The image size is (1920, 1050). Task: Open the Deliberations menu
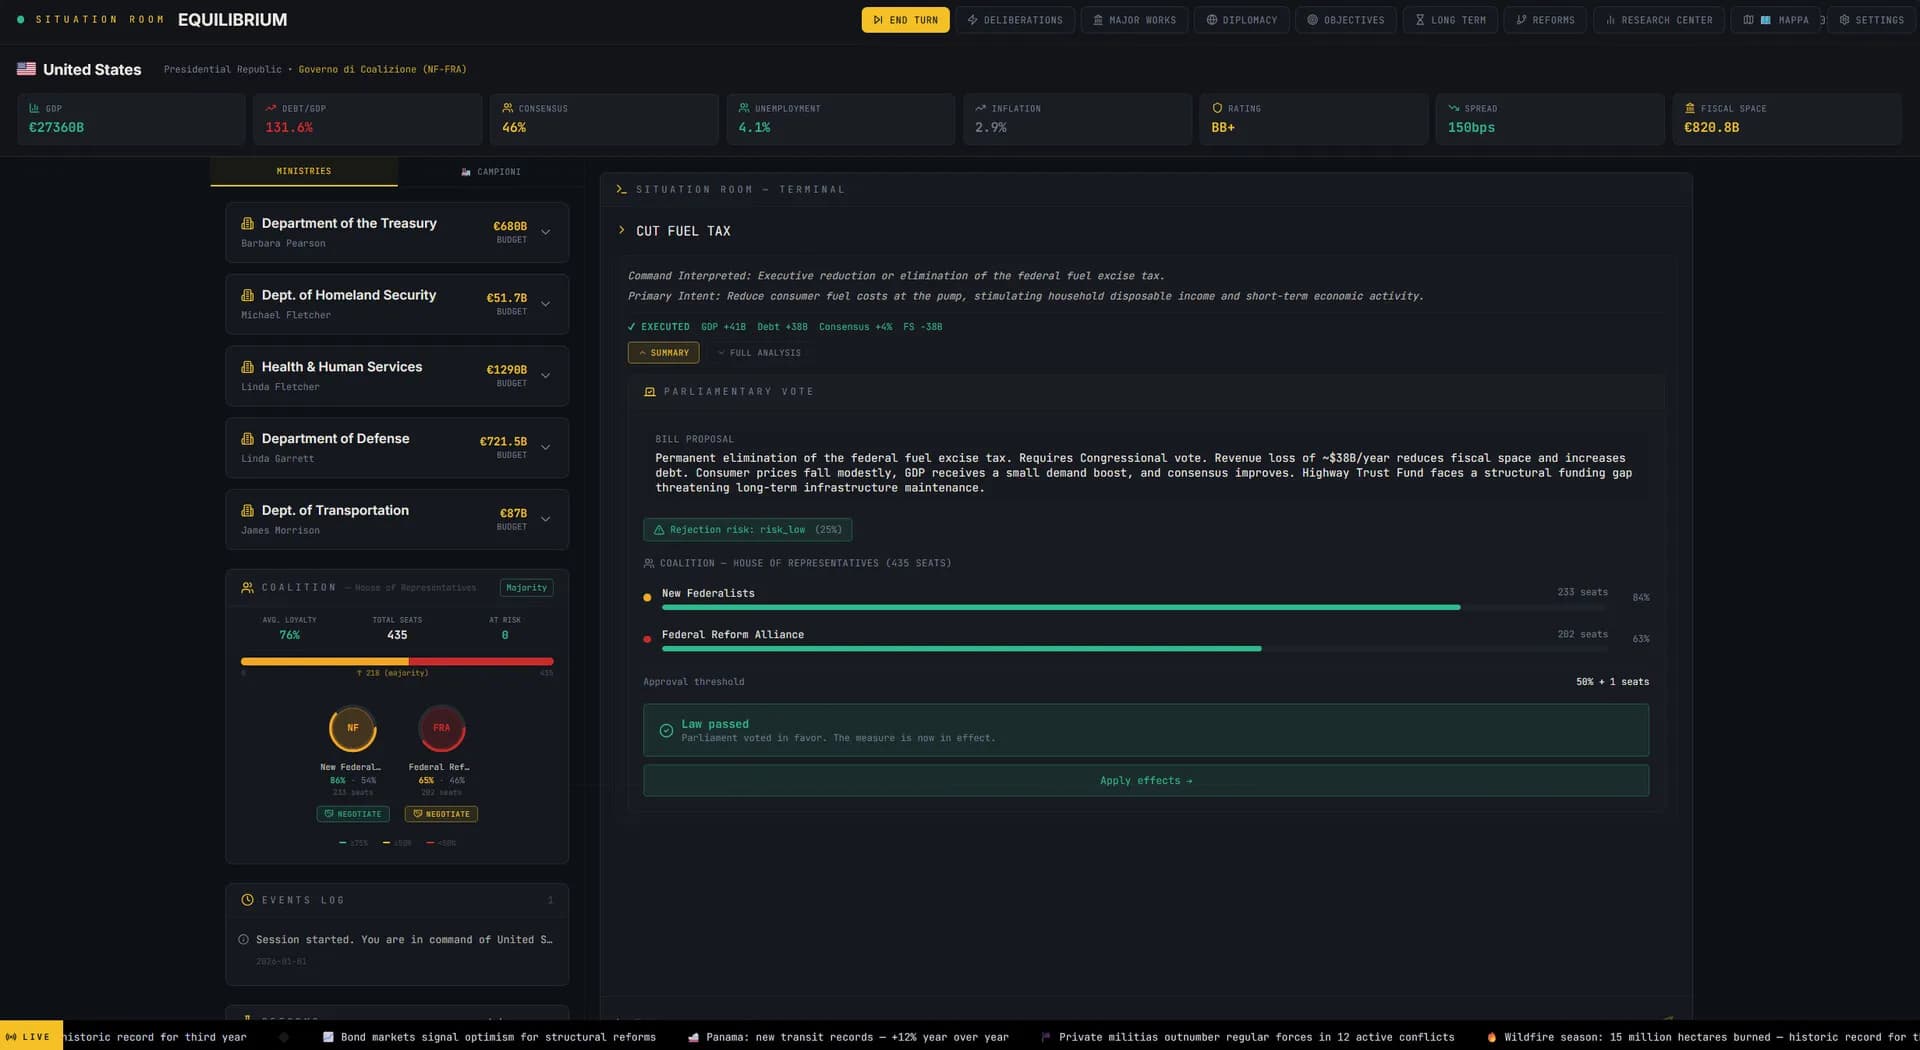(x=1015, y=20)
